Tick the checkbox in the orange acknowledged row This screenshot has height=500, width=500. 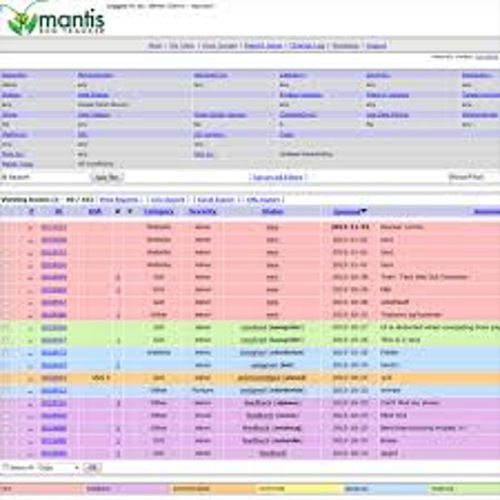click(x=6, y=378)
